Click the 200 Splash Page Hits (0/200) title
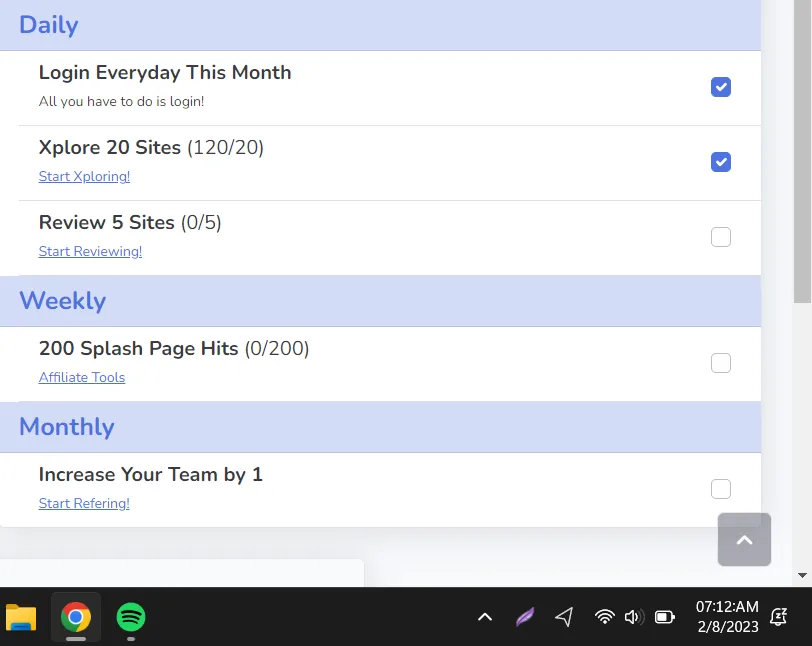This screenshot has height=646, width=812. coord(174,349)
